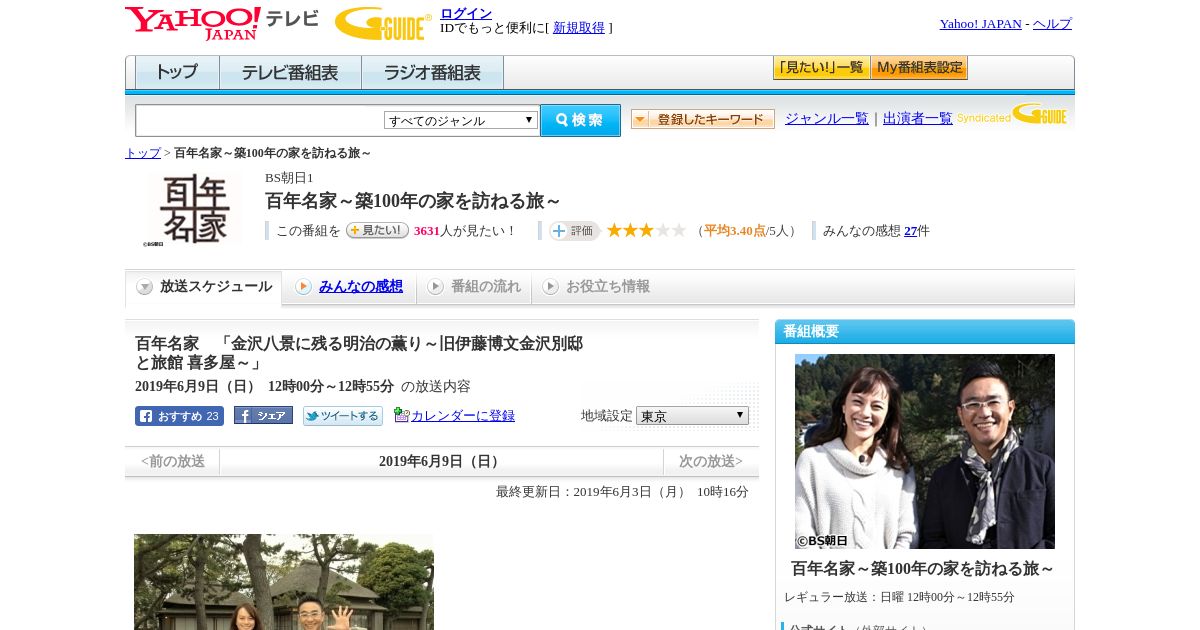Click the 百年名家 program logo thumbnail
Image resolution: width=1200 pixels, height=630 pixels.
coord(195,209)
